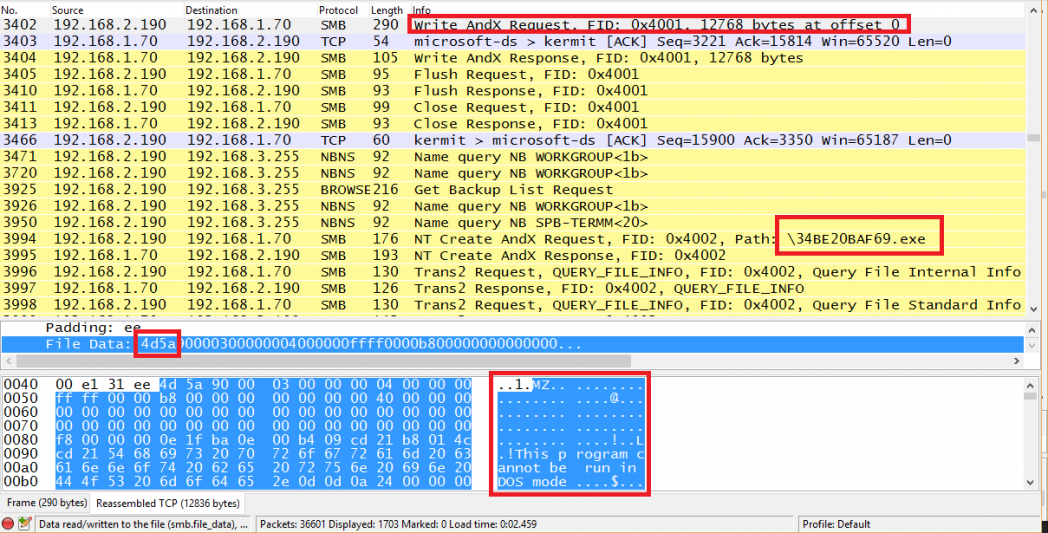Select packet 3926 NBNS name query
Viewport: 1048px width, 533px height.
[x=513, y=206]
